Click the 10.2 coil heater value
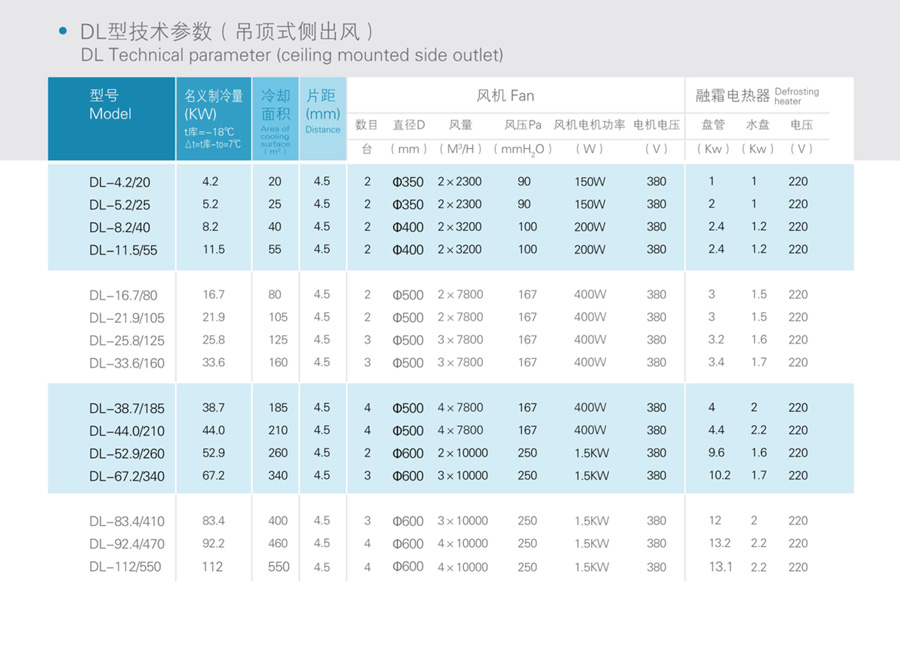 tap(719, 476)
